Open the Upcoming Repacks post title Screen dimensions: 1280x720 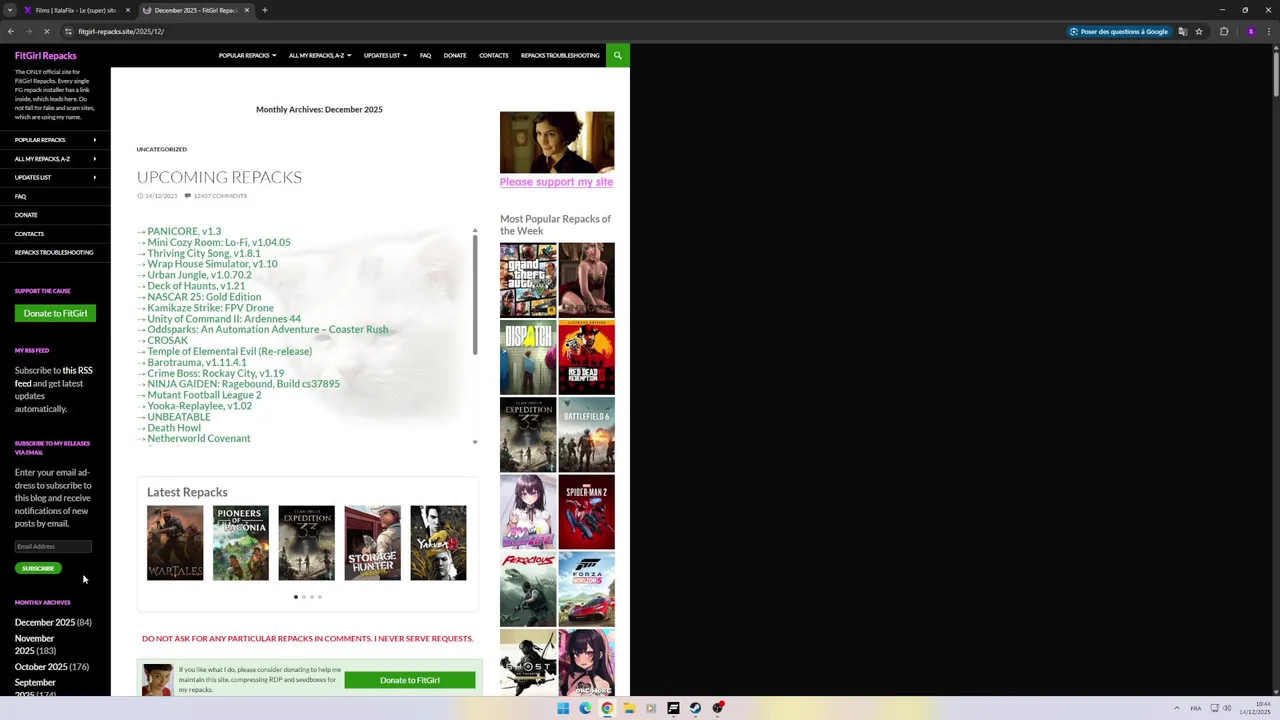coord(219,177)
